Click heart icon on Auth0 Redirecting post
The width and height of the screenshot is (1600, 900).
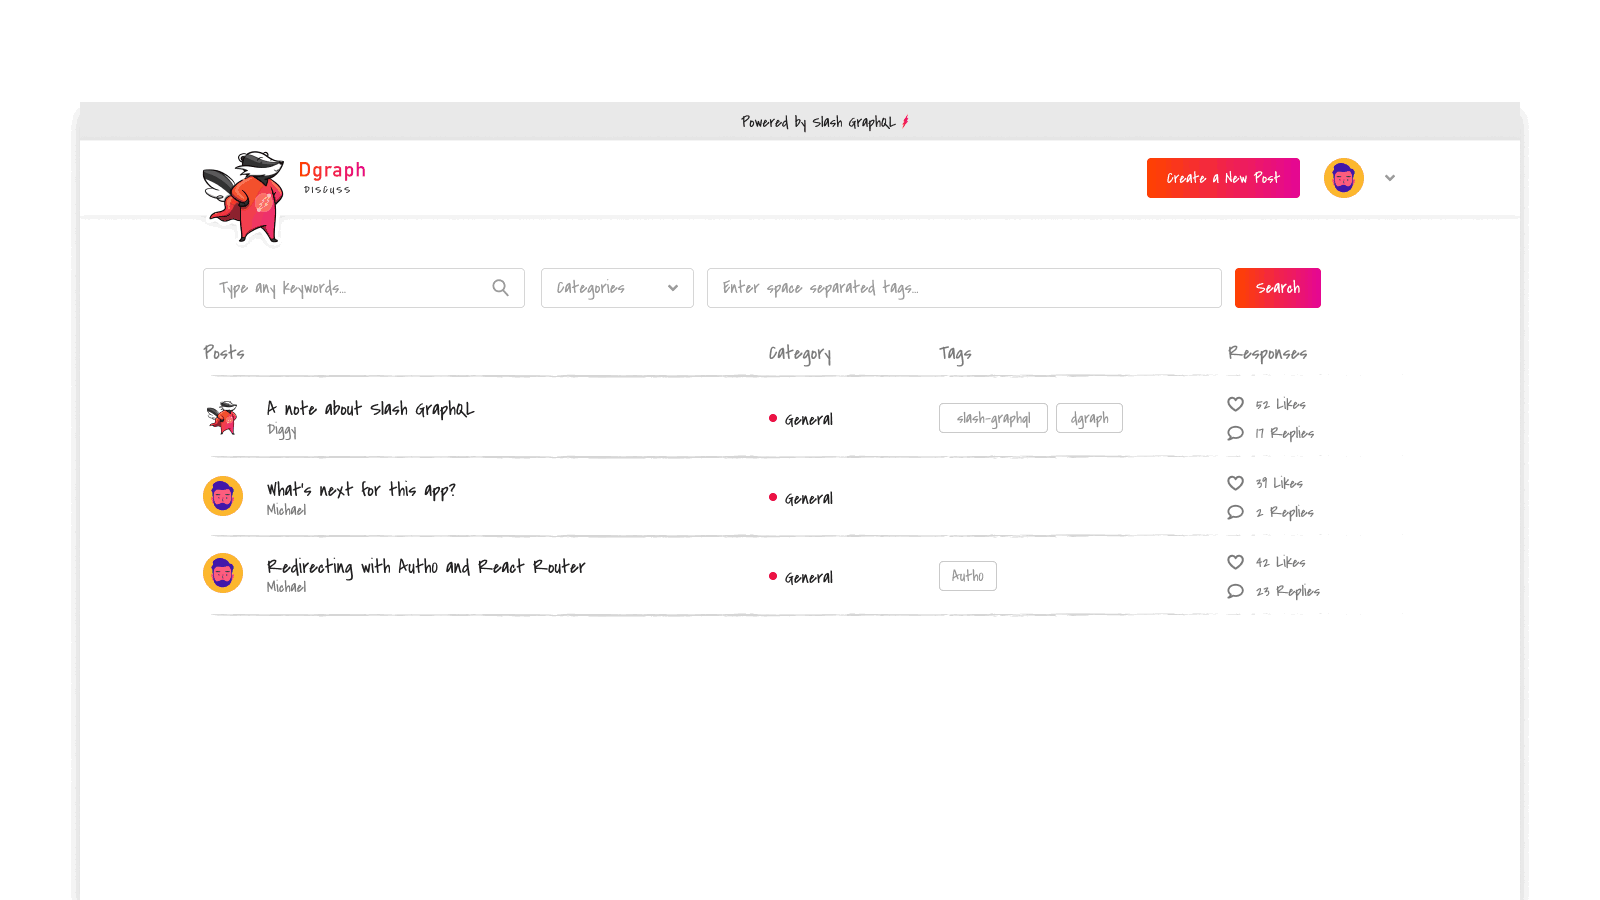click(x=1235, y=562)
